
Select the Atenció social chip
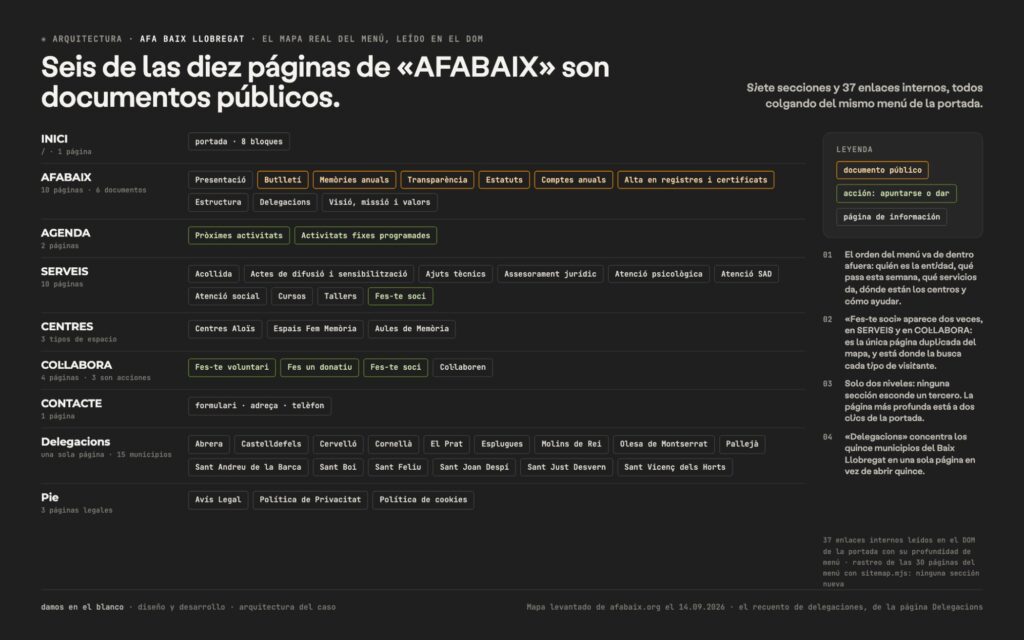pos(227,296)
